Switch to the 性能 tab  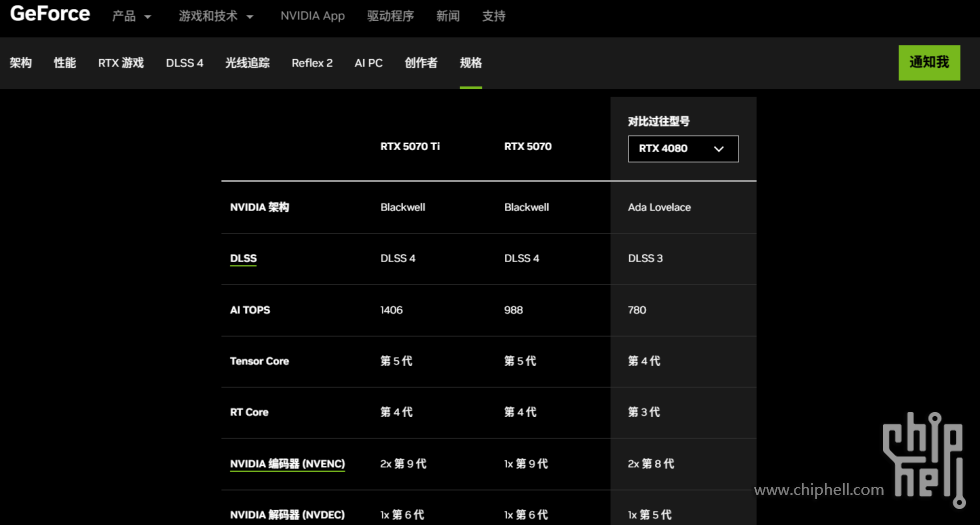(65, 62)
